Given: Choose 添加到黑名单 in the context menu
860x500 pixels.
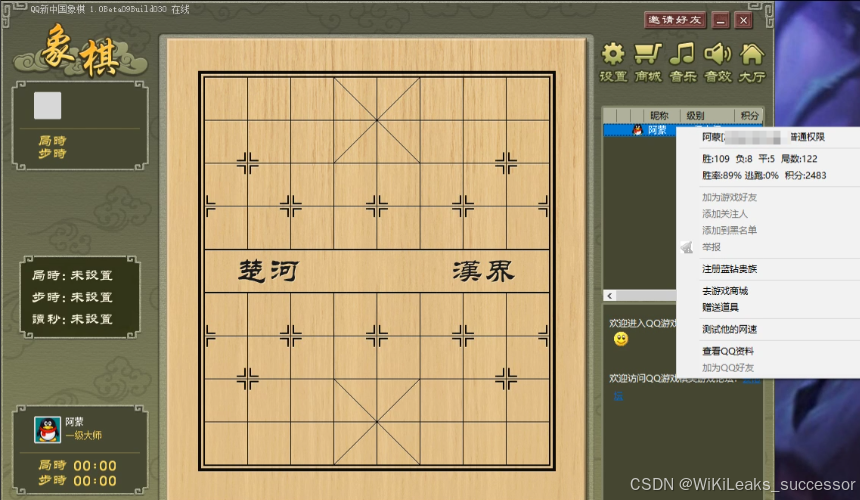Looking at the screenshot, I should coord(729,230).
